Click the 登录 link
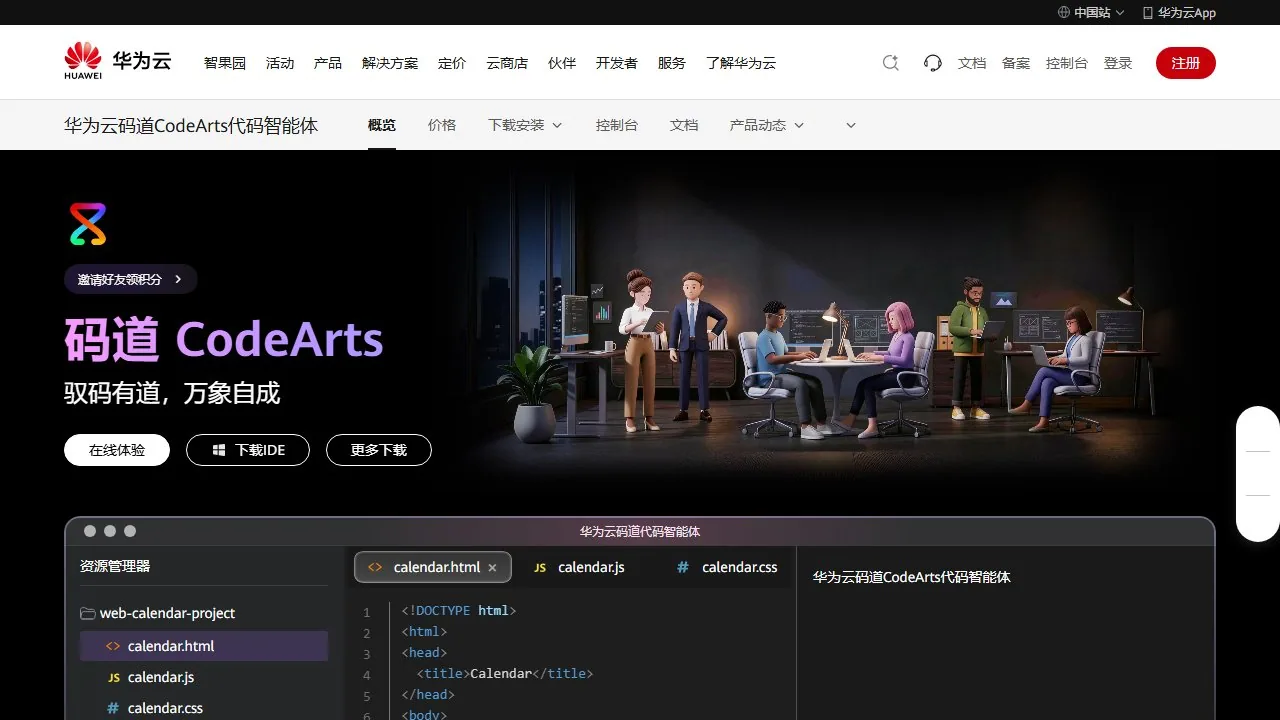 pyautogui.click(x=1118, y=63)
